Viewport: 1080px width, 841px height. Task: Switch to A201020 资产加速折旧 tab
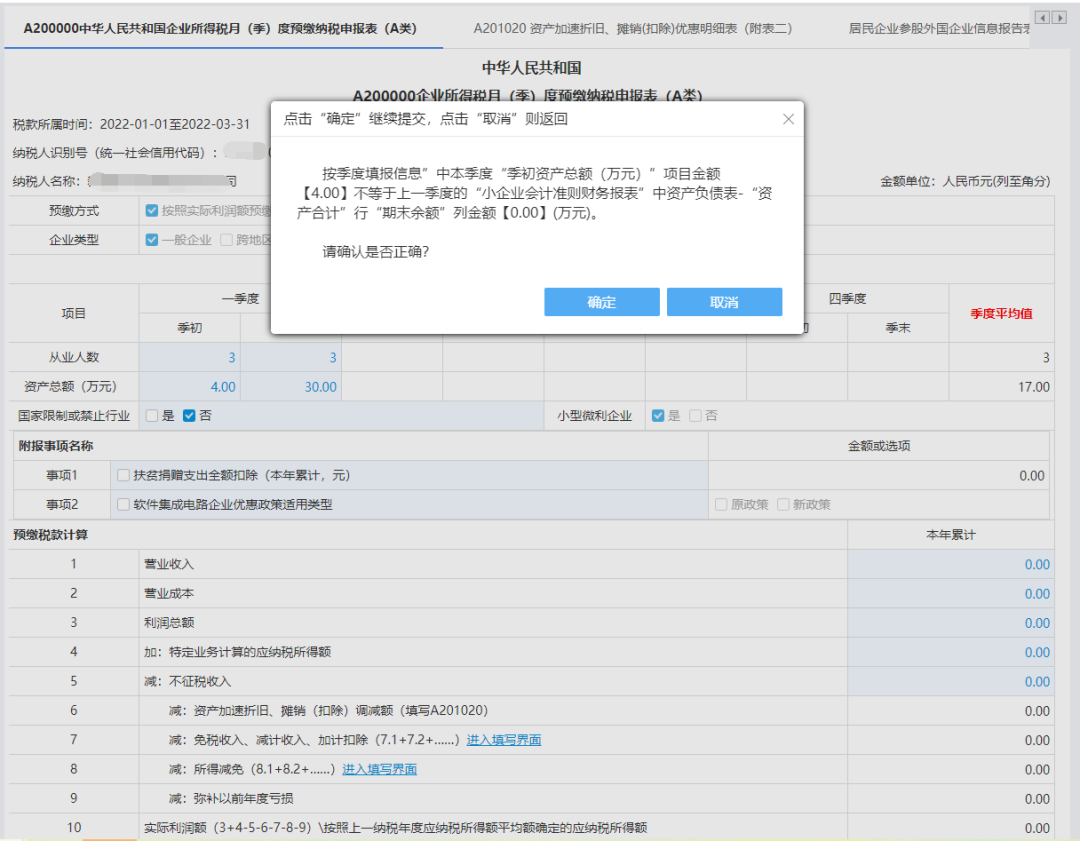[x=632, y=28]
